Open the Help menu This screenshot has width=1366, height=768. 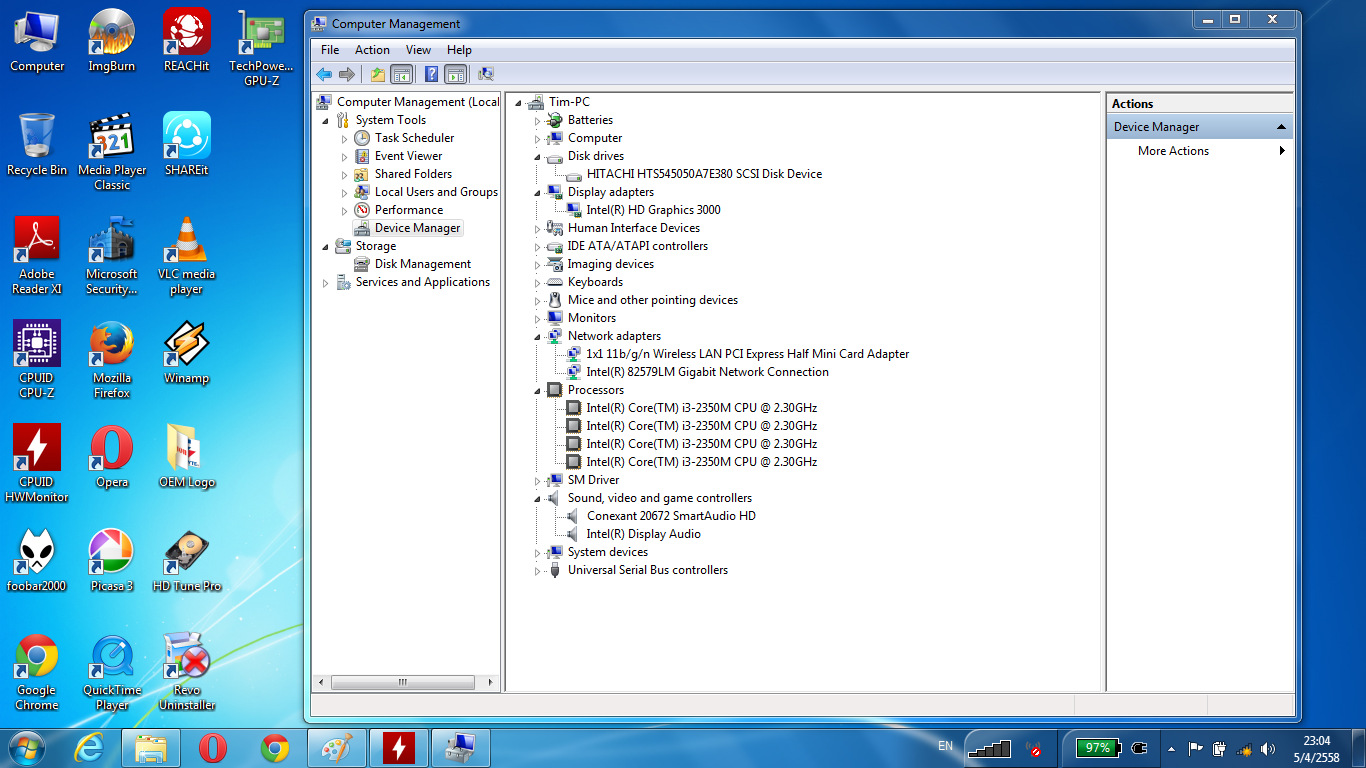tap(459, 50)
